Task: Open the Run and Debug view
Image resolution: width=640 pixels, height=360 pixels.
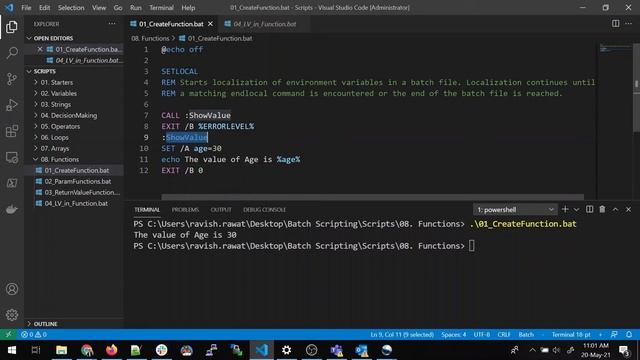Action: tap(12, 105)
